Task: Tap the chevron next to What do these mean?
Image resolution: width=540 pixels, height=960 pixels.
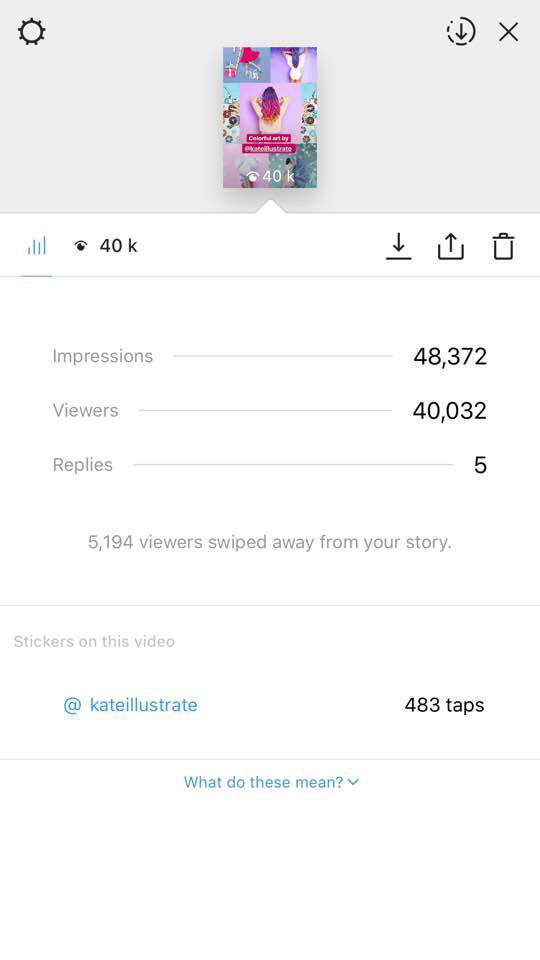Action: pos(353,782)
